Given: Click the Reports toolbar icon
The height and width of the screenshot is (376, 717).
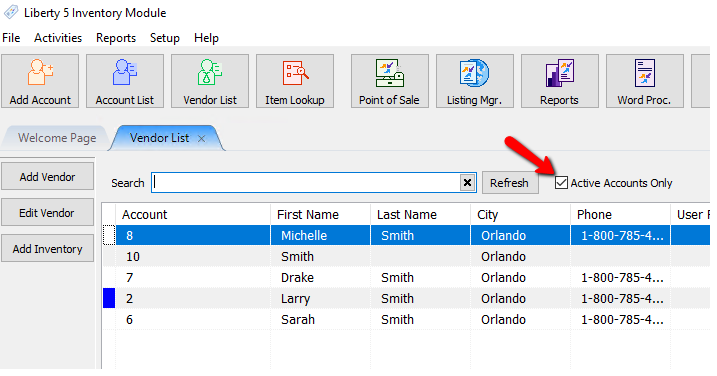Looking at the screenshot, I should pyautogui.click(x=560, y=81).
